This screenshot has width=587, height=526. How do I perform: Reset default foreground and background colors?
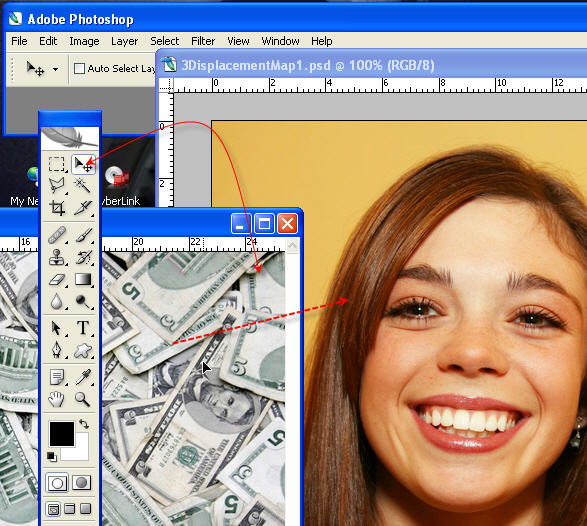point(52,456)
